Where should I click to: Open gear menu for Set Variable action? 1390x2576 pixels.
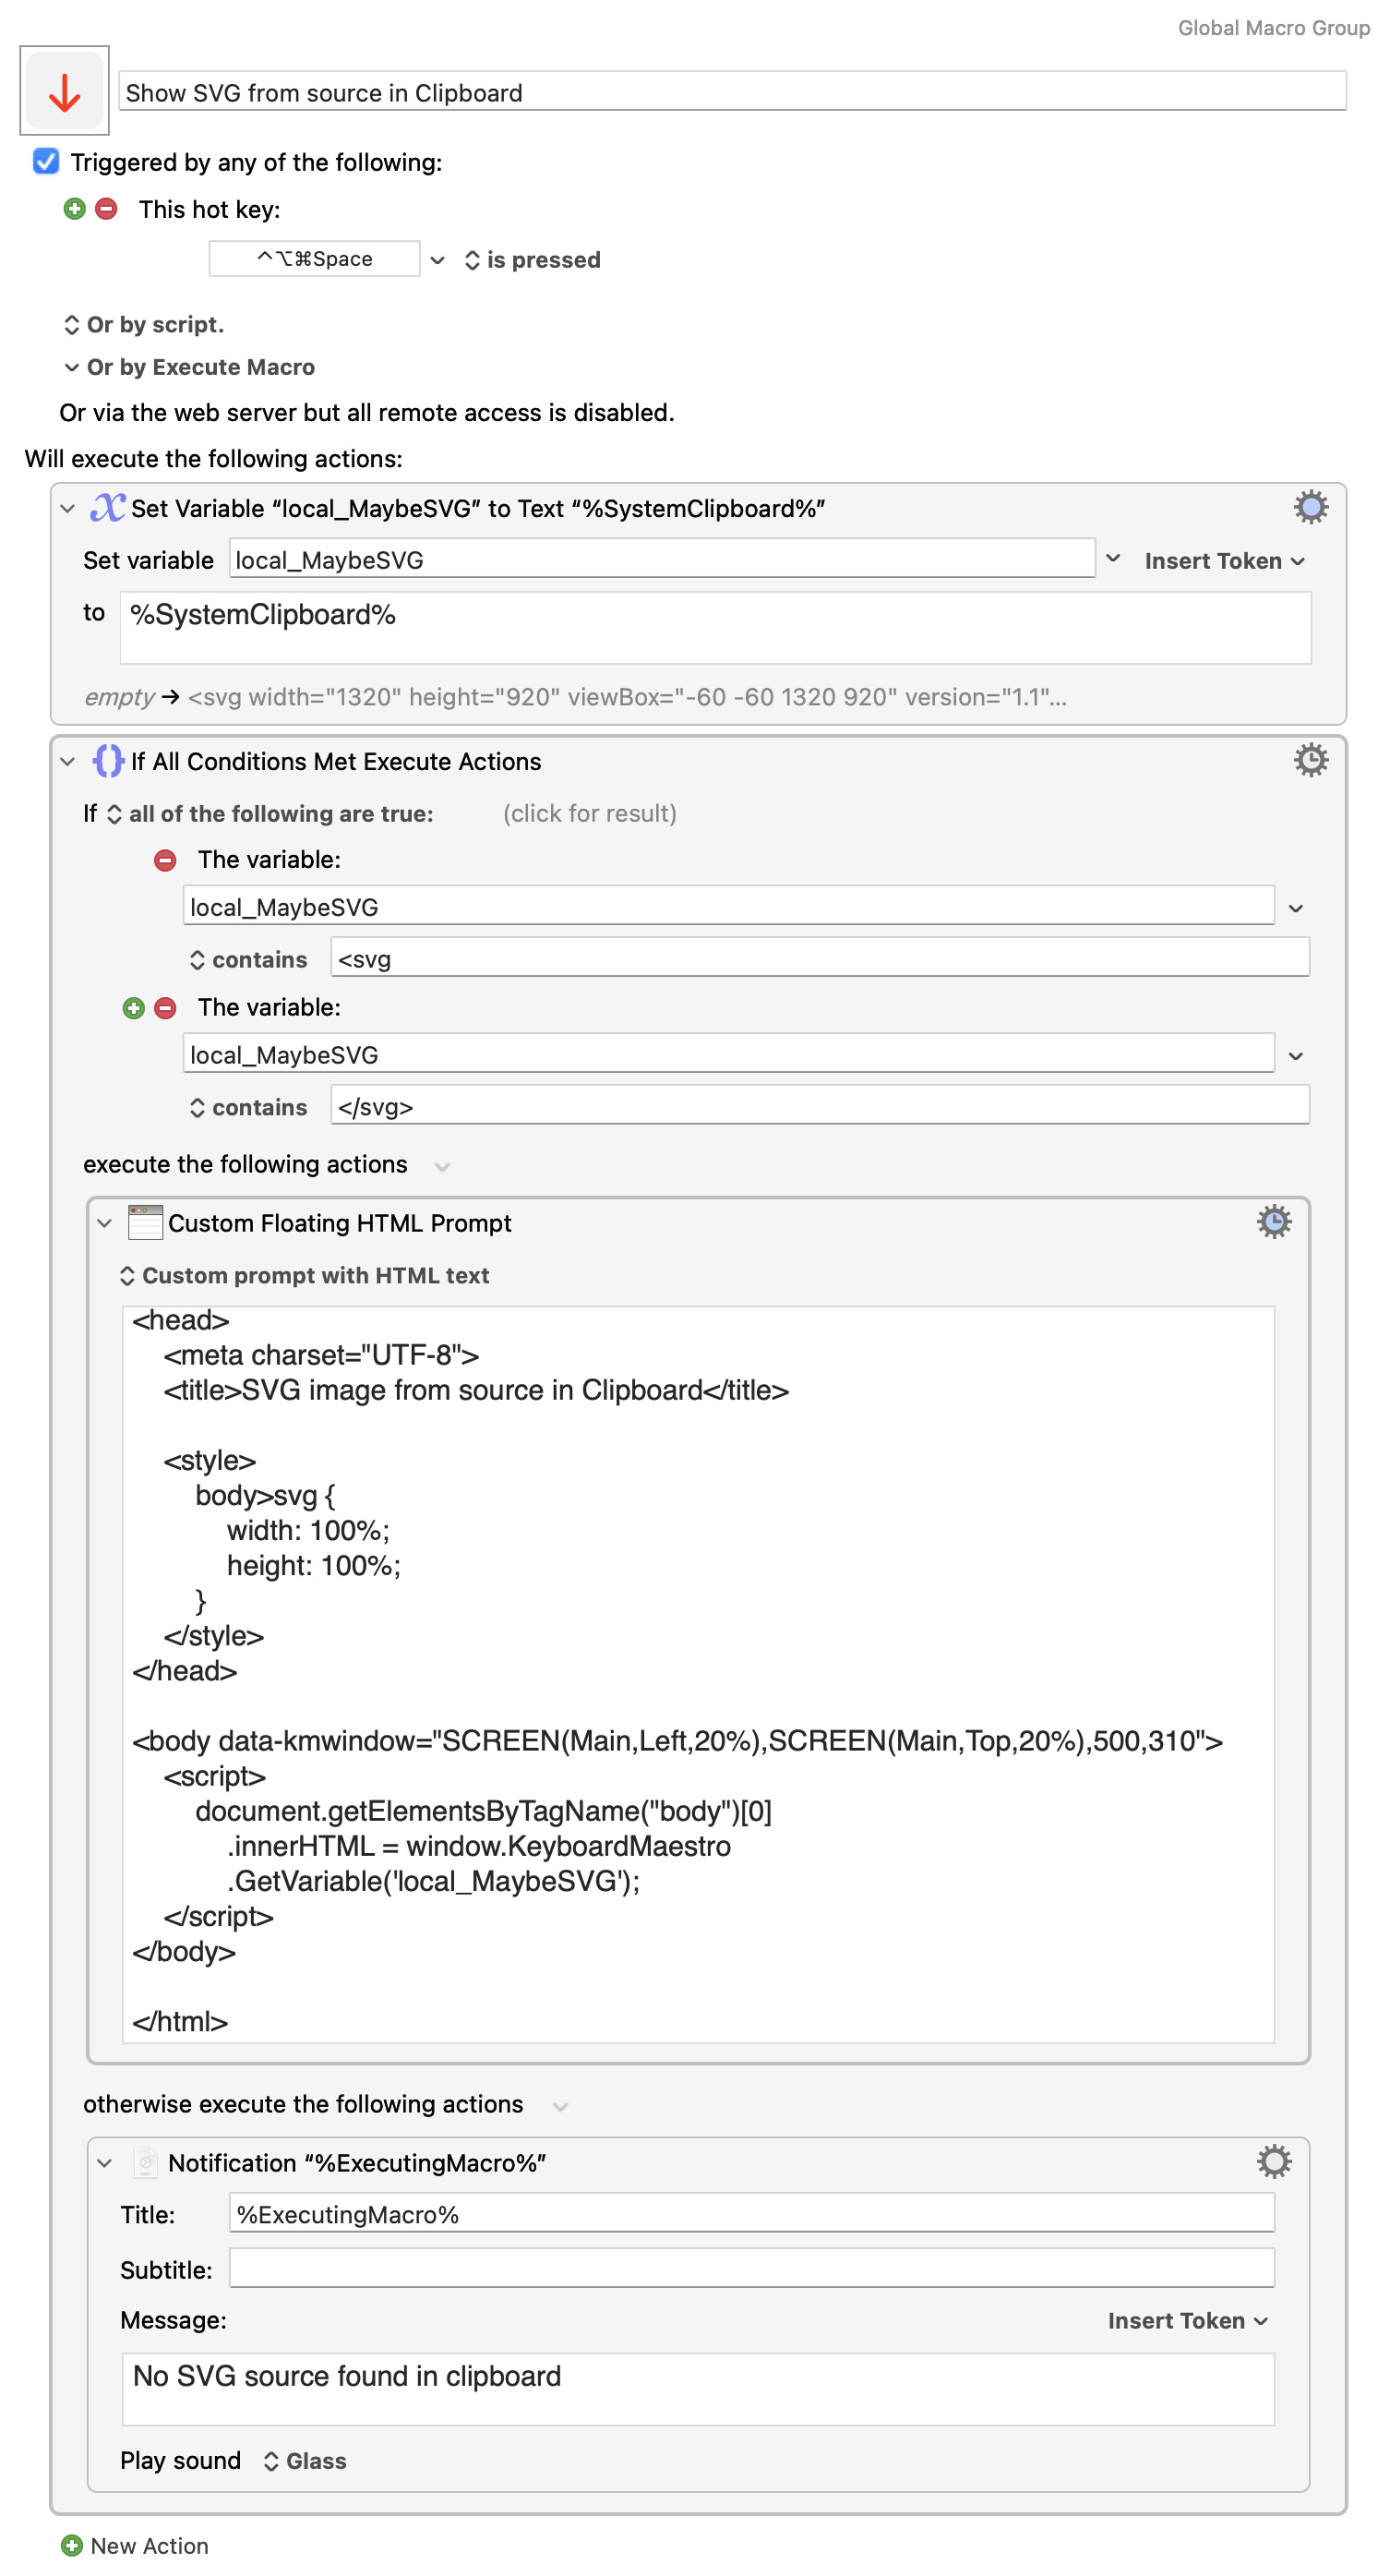1310,508
